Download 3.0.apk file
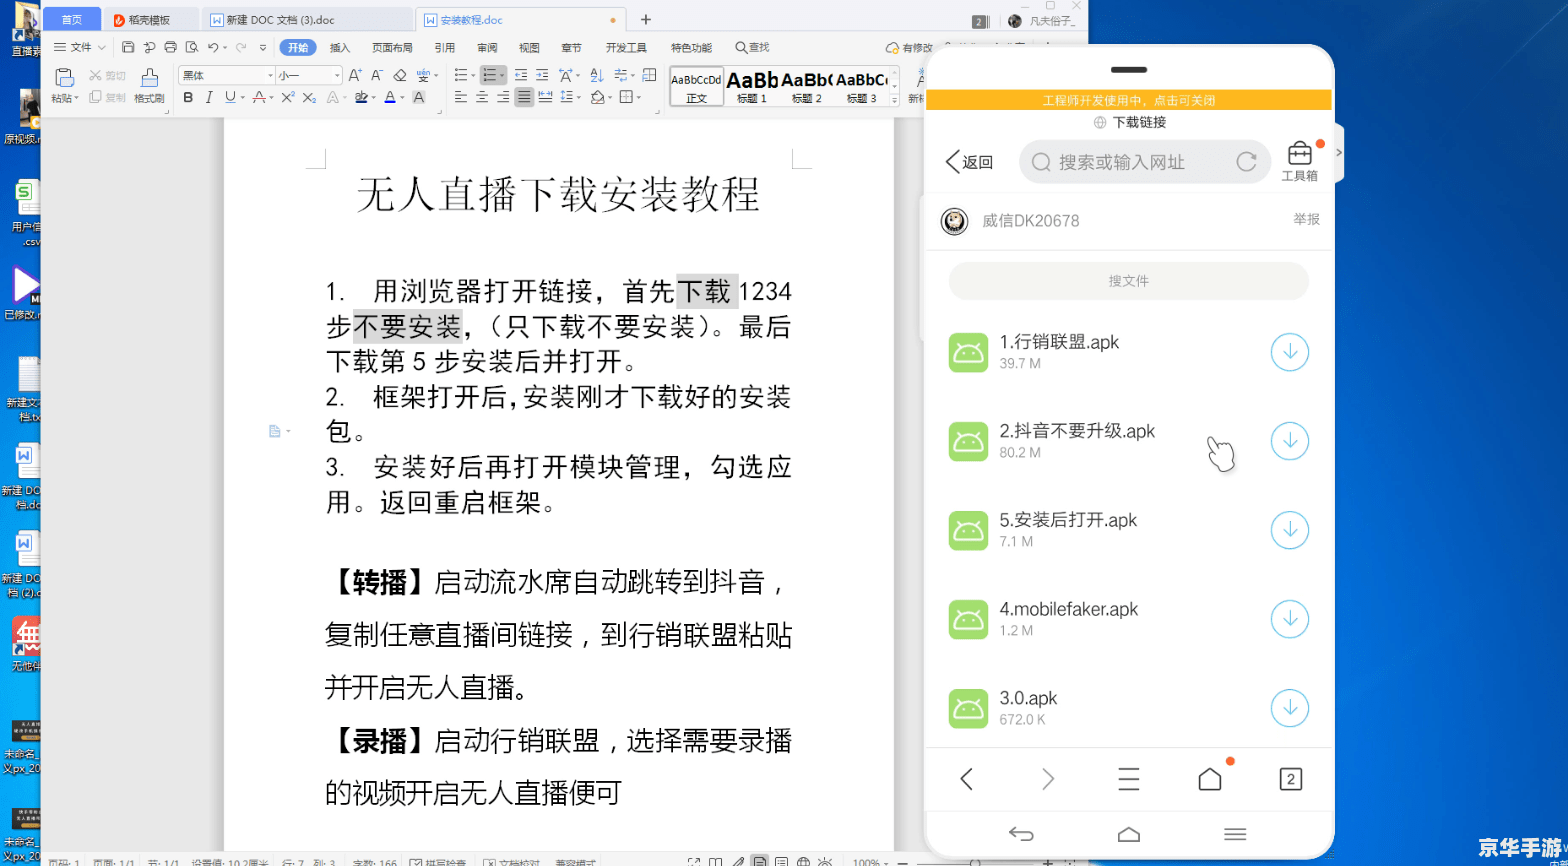The image size is (1568, 866). click(x=1289, y=708)
